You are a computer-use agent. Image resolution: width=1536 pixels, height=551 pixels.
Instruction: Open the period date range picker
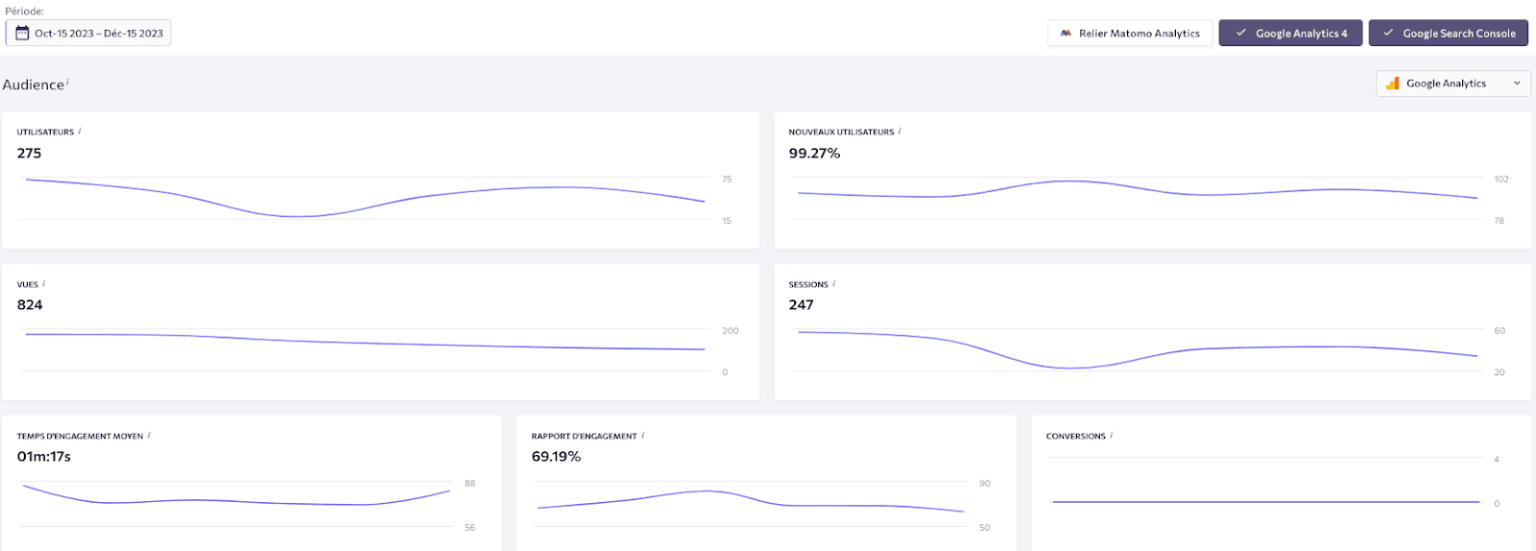pos(88,33)
